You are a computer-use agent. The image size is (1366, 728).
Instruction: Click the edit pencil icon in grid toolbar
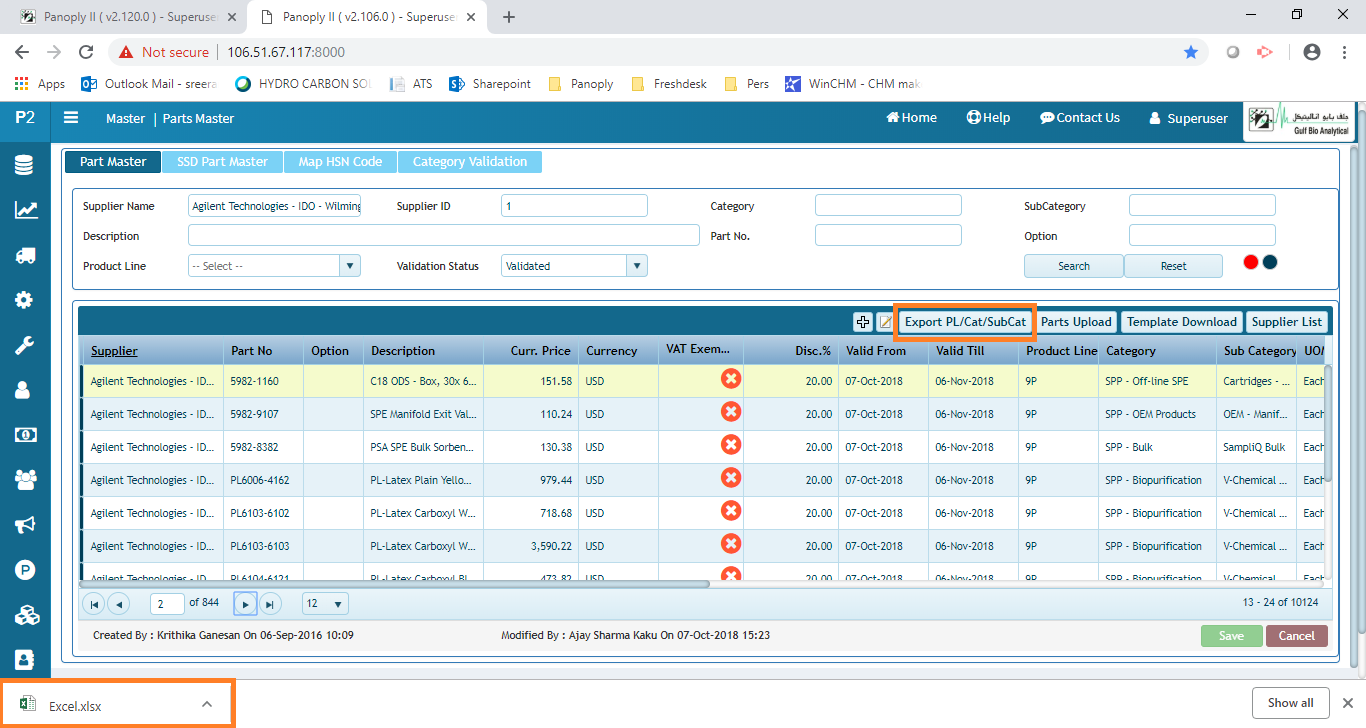(x=885, y=321)
